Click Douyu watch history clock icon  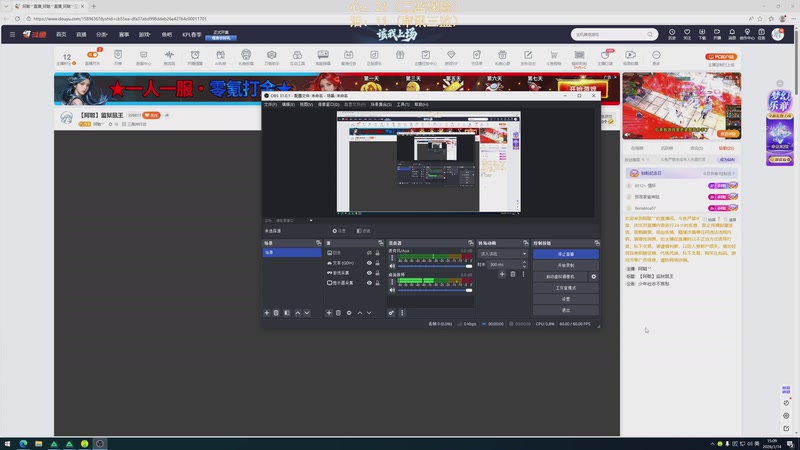[672, 34]
